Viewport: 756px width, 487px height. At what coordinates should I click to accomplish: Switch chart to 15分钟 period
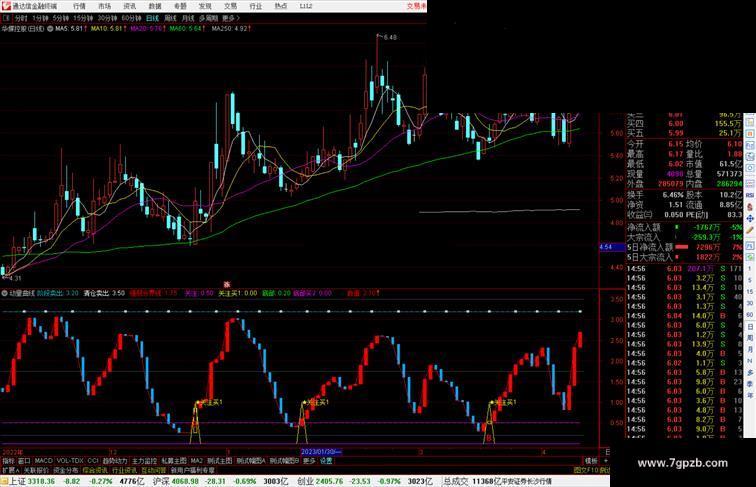coord(83,18)
